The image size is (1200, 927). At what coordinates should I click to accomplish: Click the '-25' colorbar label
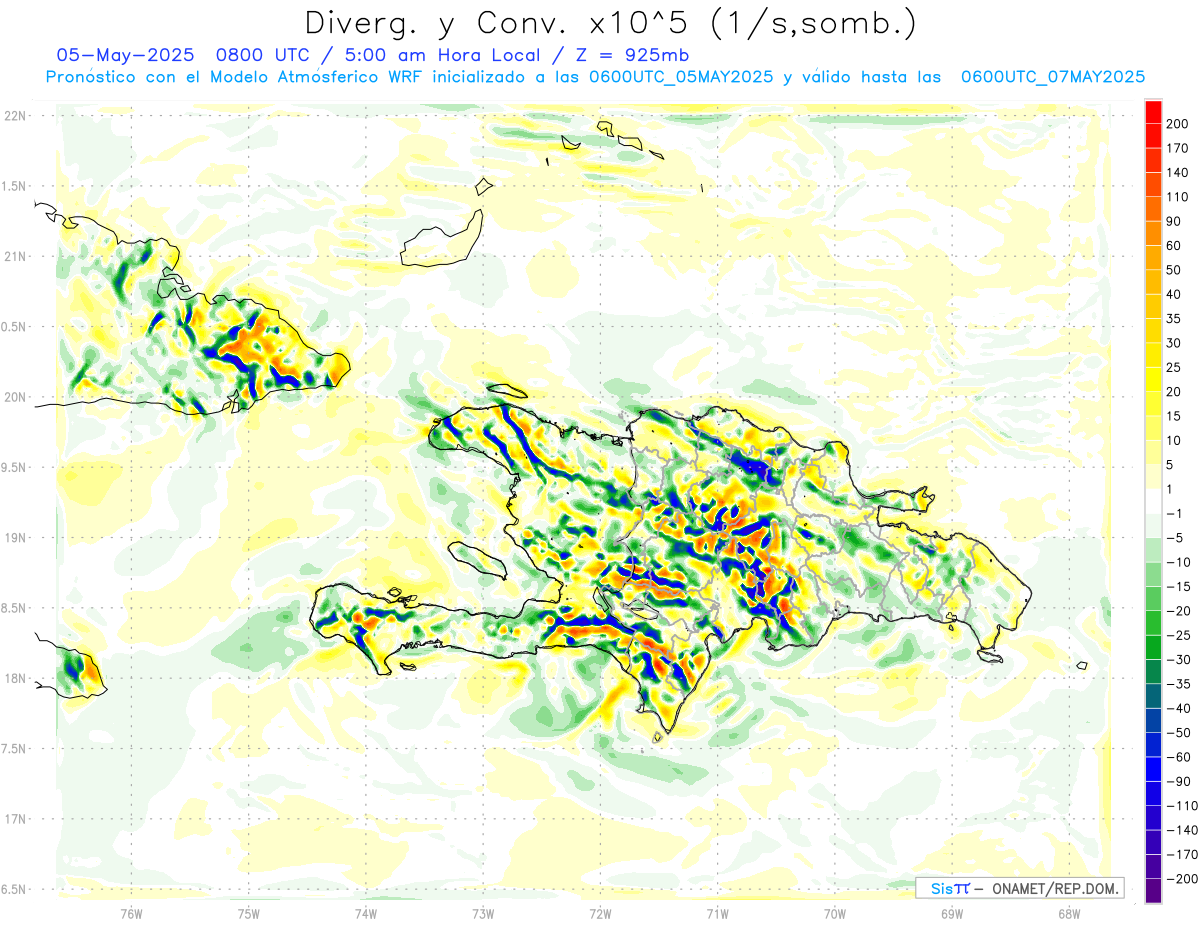(1178, 636)
